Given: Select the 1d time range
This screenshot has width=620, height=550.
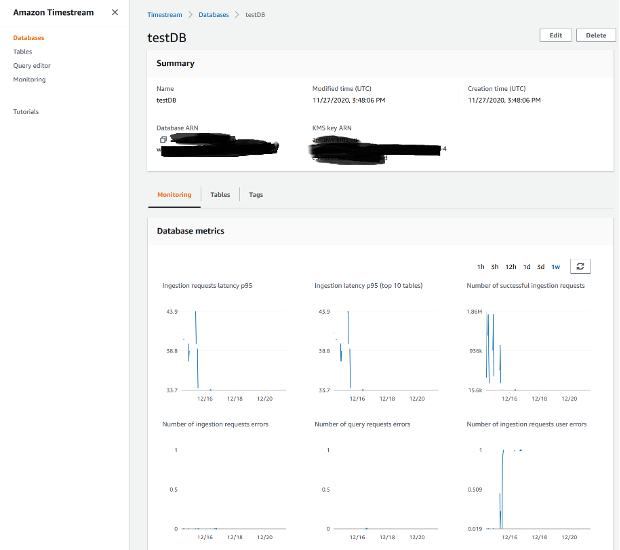Looking at the screenshot, I should click(x=526, y=267).
